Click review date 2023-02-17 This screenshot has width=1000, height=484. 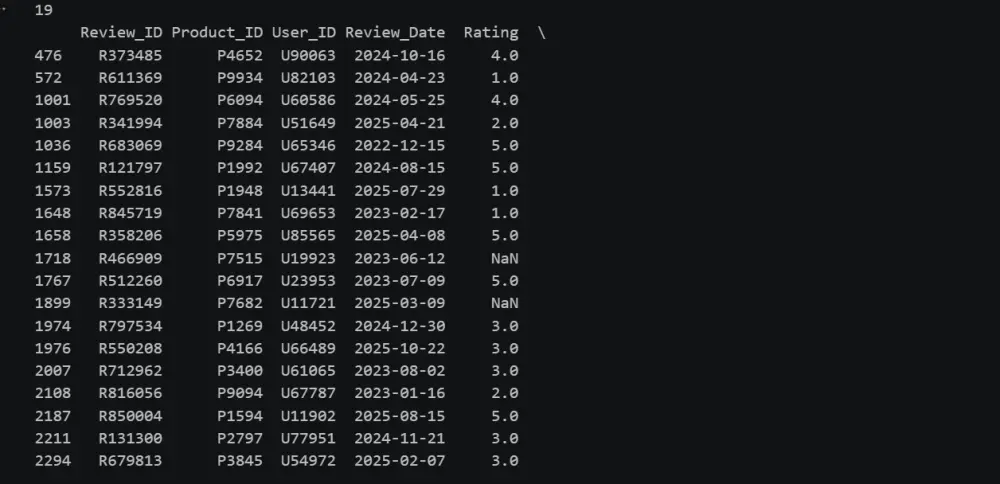pyautogui.click(x=399, y=213)
